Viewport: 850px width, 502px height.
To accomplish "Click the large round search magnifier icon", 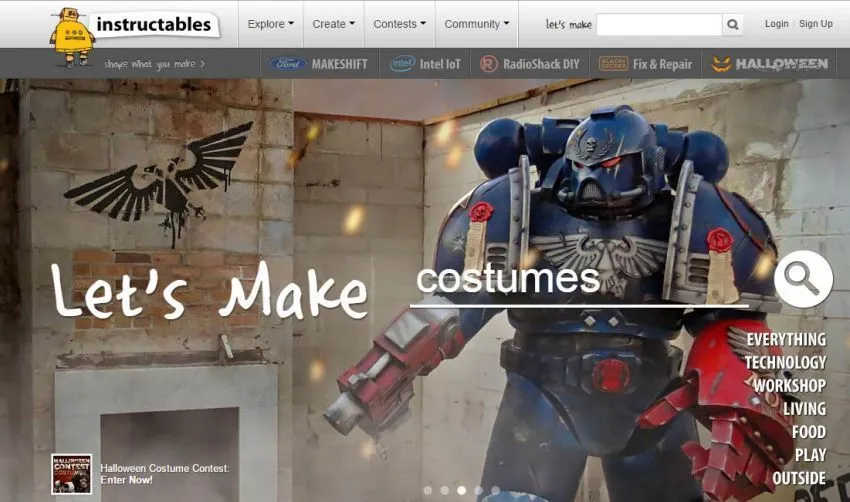I will 803,279.
